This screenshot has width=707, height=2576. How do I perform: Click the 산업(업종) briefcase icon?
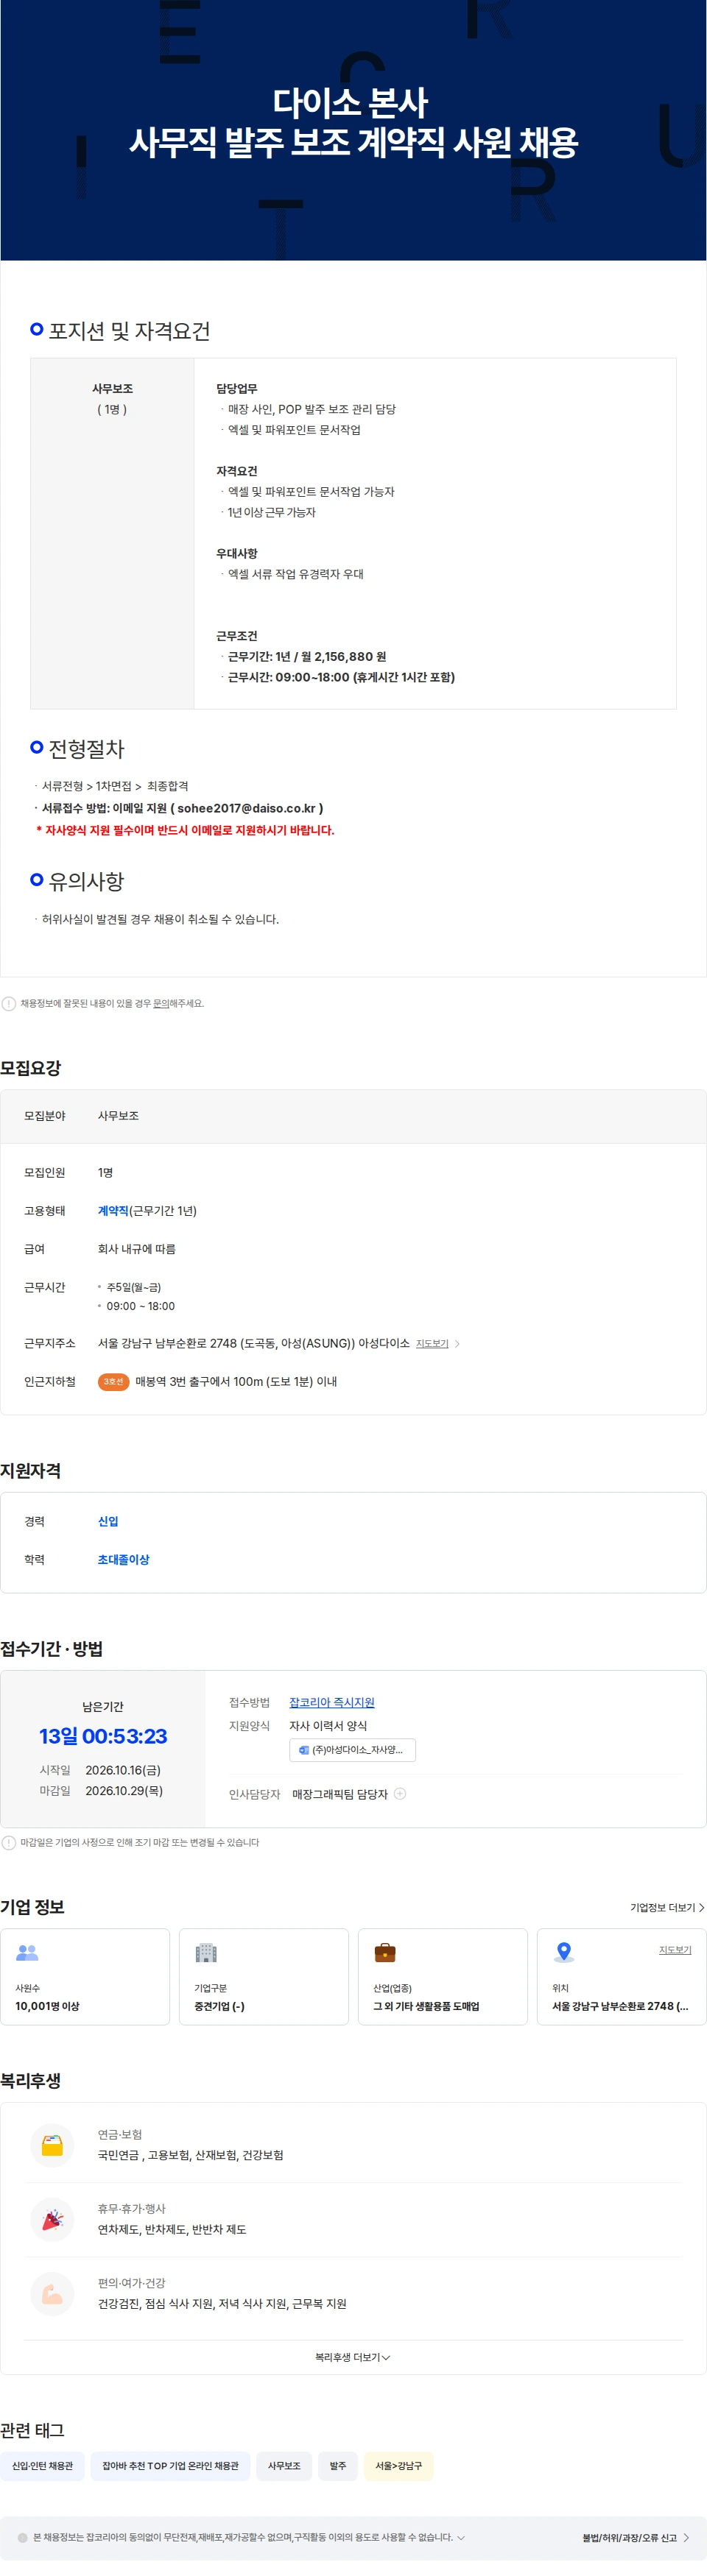pyautogui.click(x=385, y=1952)
